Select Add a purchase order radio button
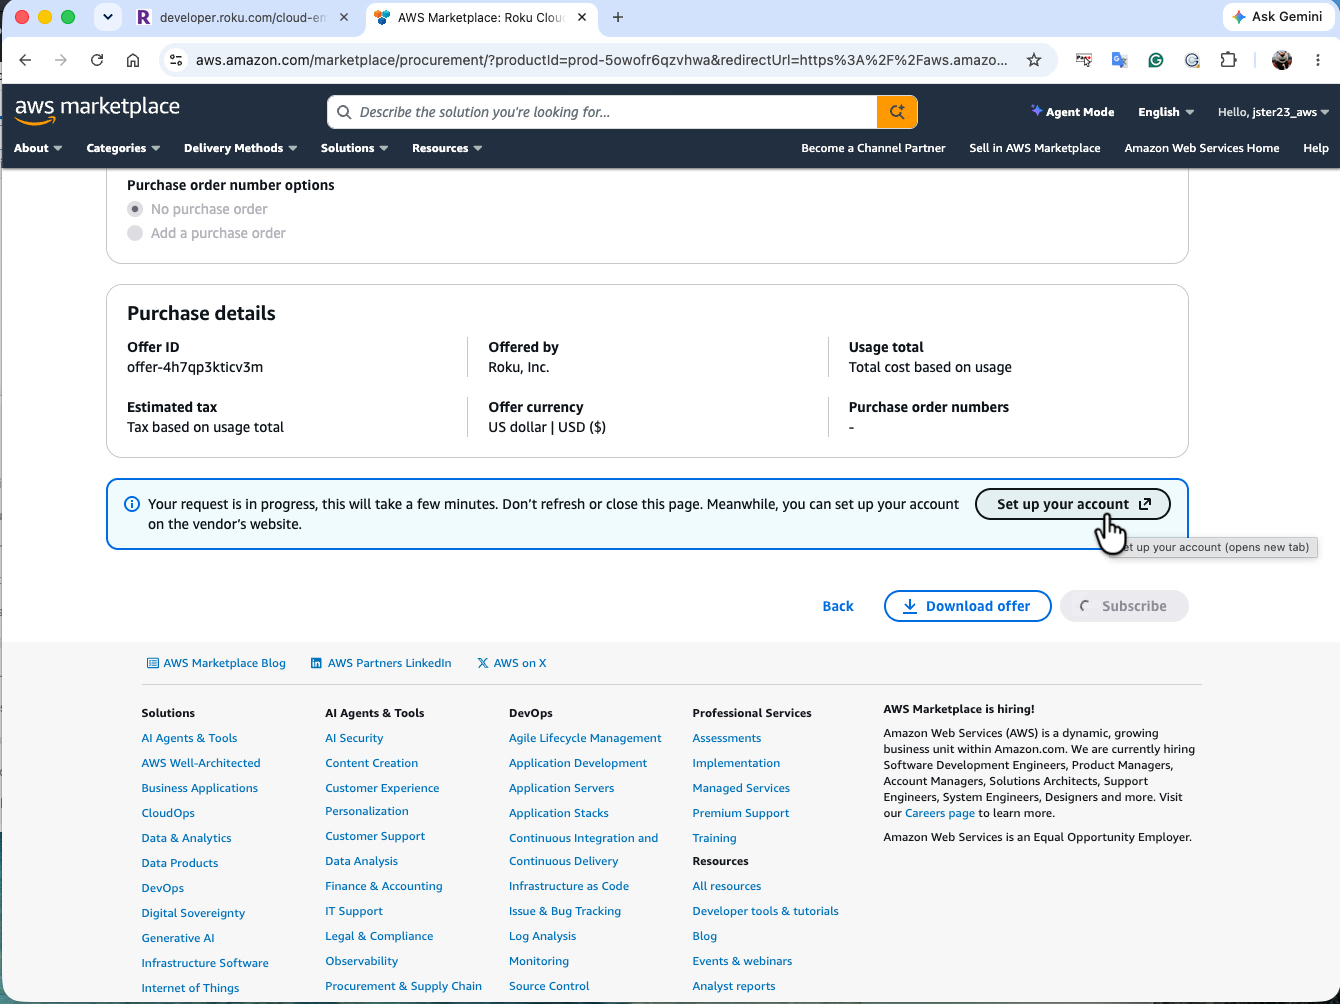 (x=135, y=233)
